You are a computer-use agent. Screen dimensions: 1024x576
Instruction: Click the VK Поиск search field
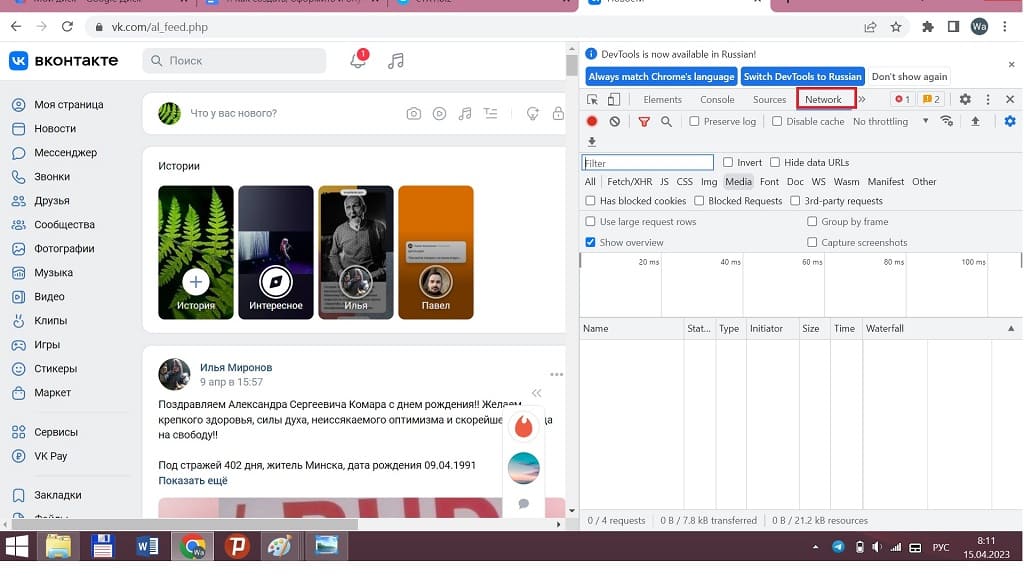coord(234,61)
